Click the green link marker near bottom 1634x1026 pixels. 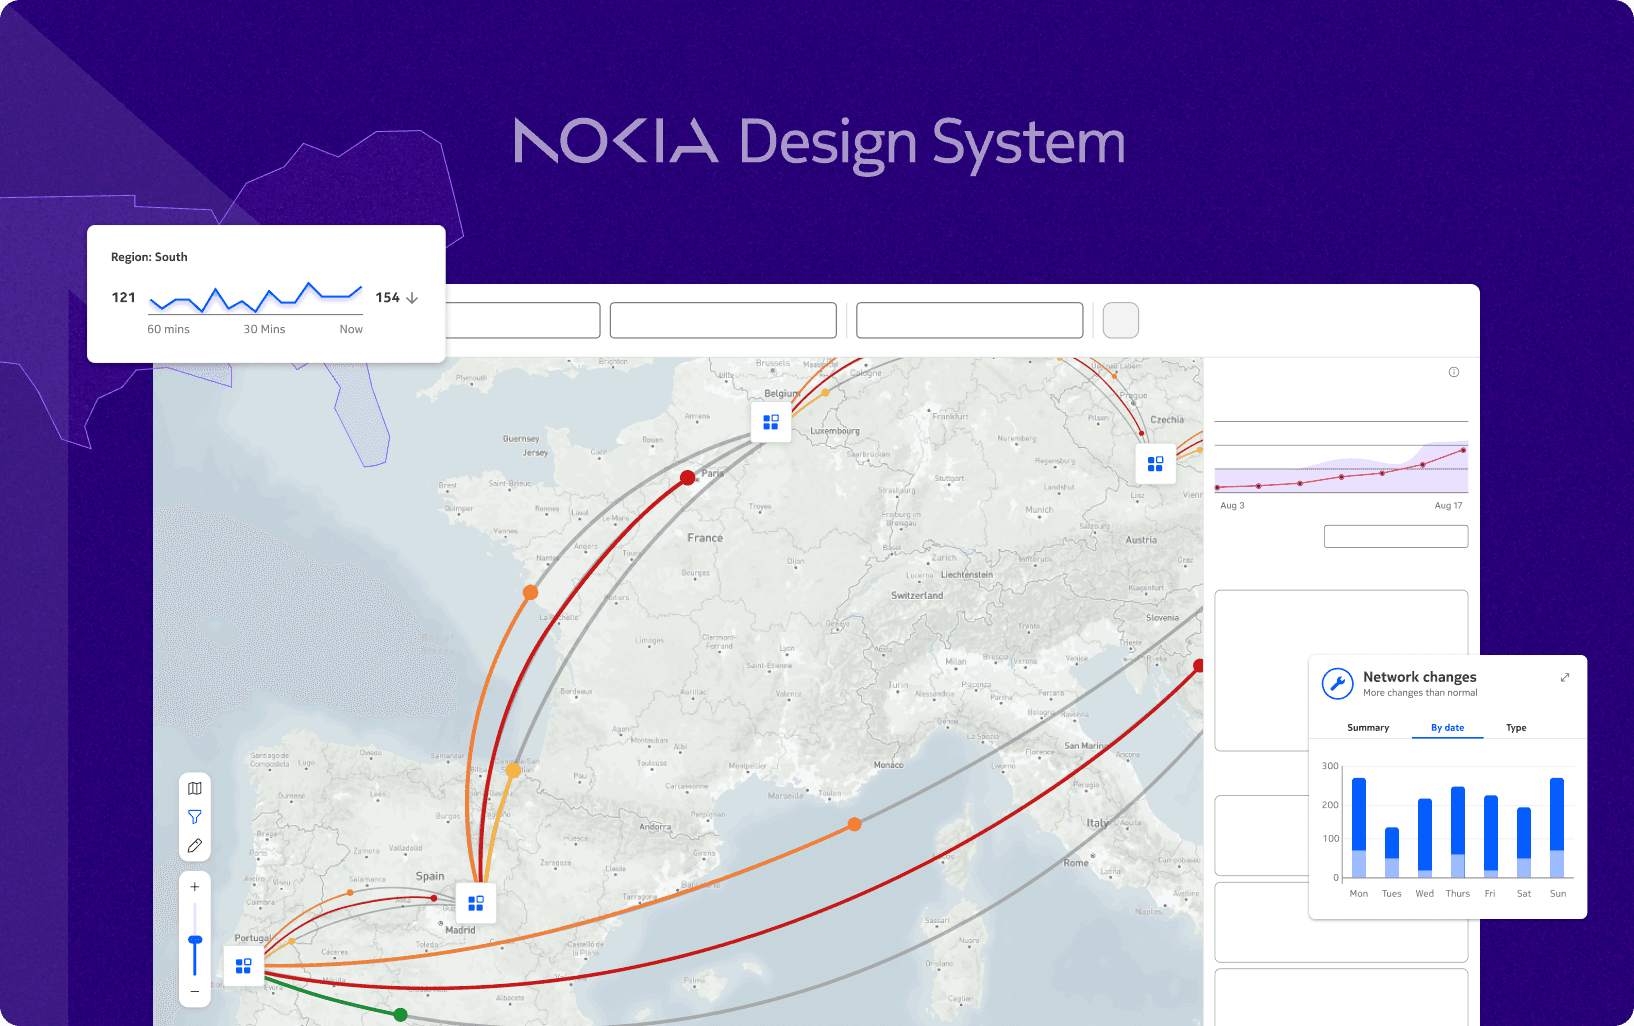(400, 1015)
